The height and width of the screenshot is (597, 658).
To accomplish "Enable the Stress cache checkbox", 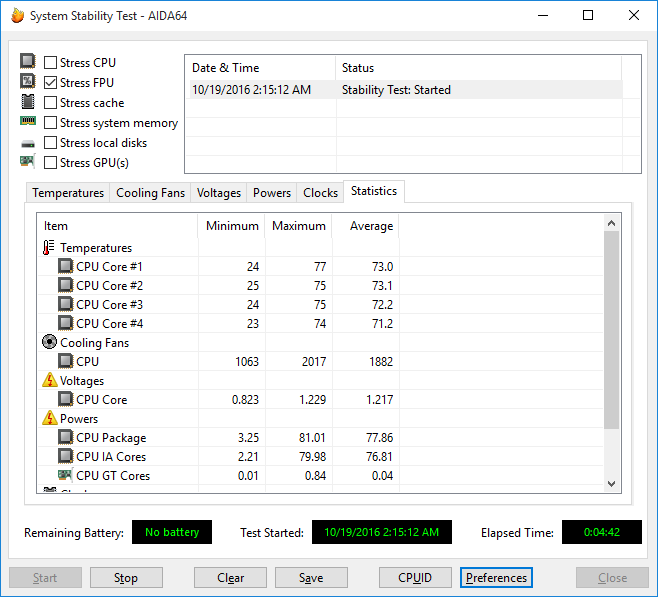I will (x=50, y=103).
